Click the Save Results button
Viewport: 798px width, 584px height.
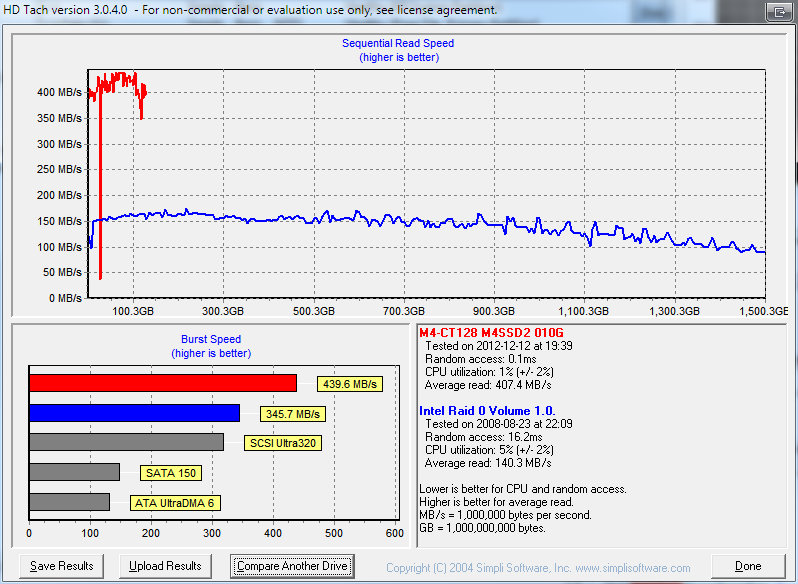pos(61,566)
